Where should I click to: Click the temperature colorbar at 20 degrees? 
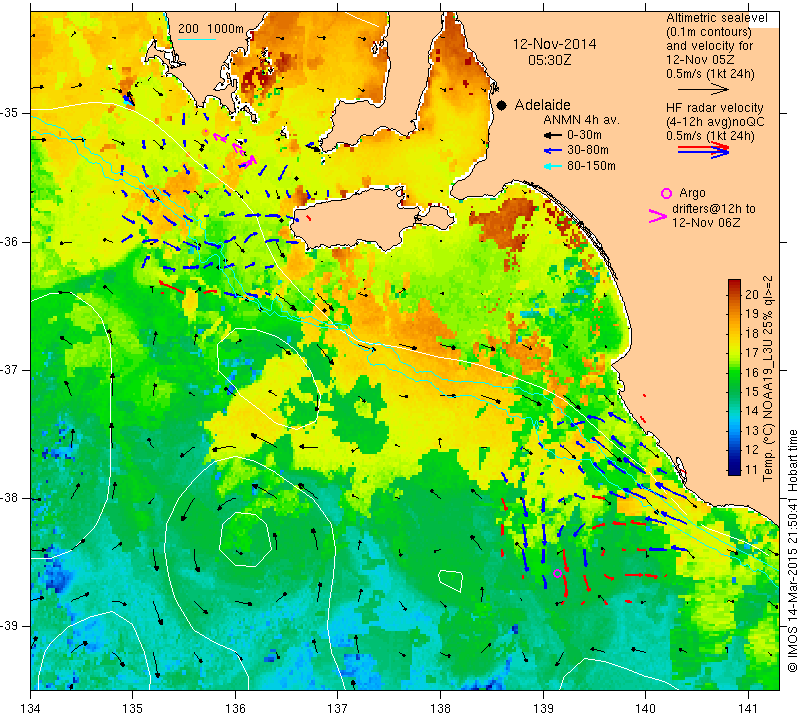[734, 293]
